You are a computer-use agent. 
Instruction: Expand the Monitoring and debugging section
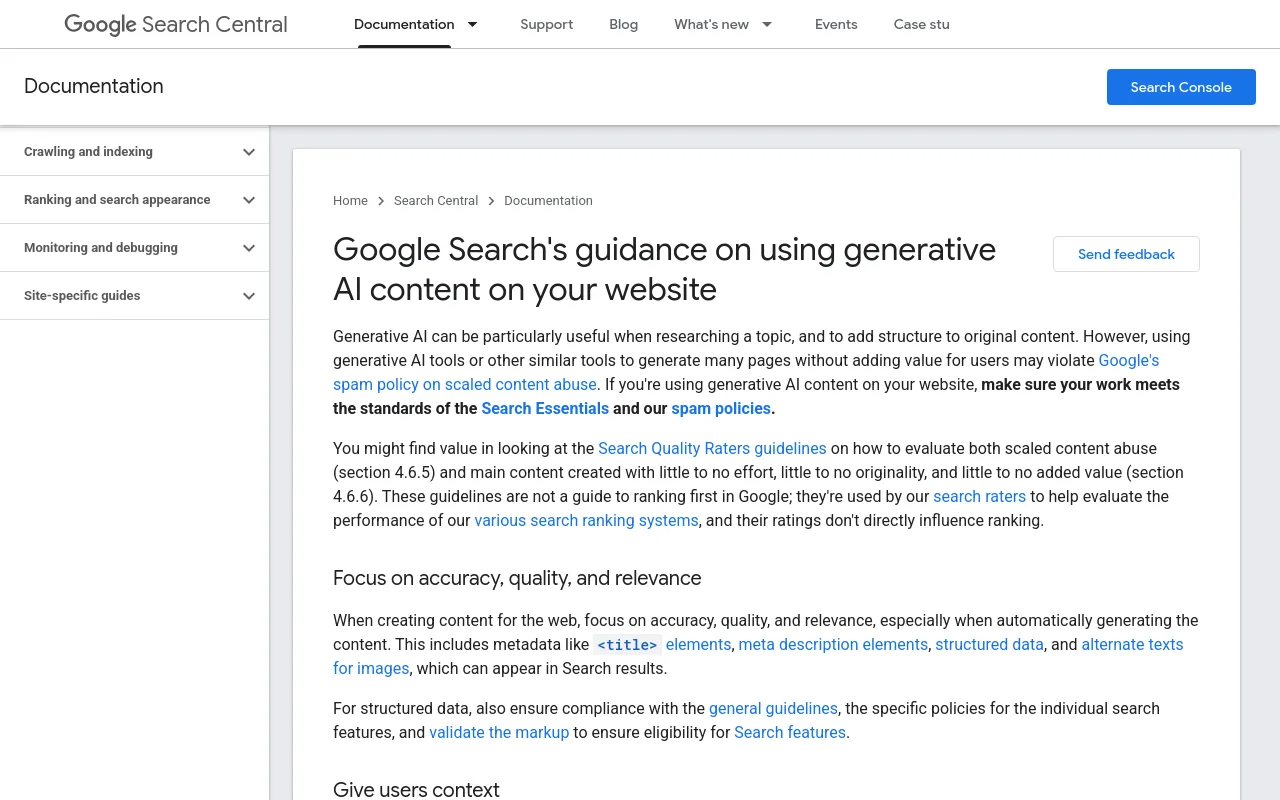pos(249,248)
